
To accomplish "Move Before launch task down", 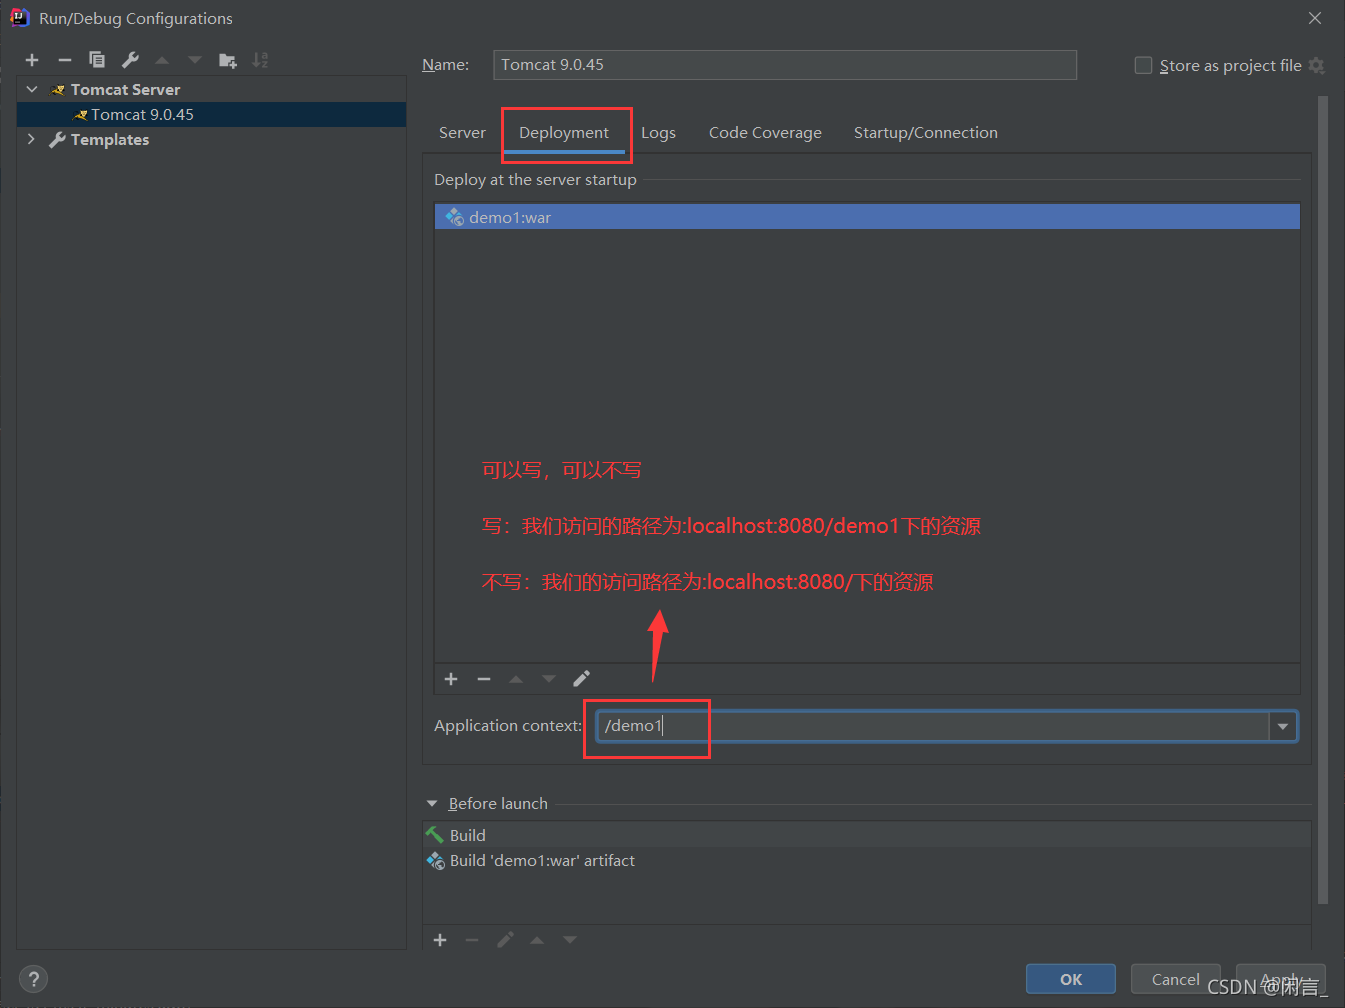I will point(570,940).
